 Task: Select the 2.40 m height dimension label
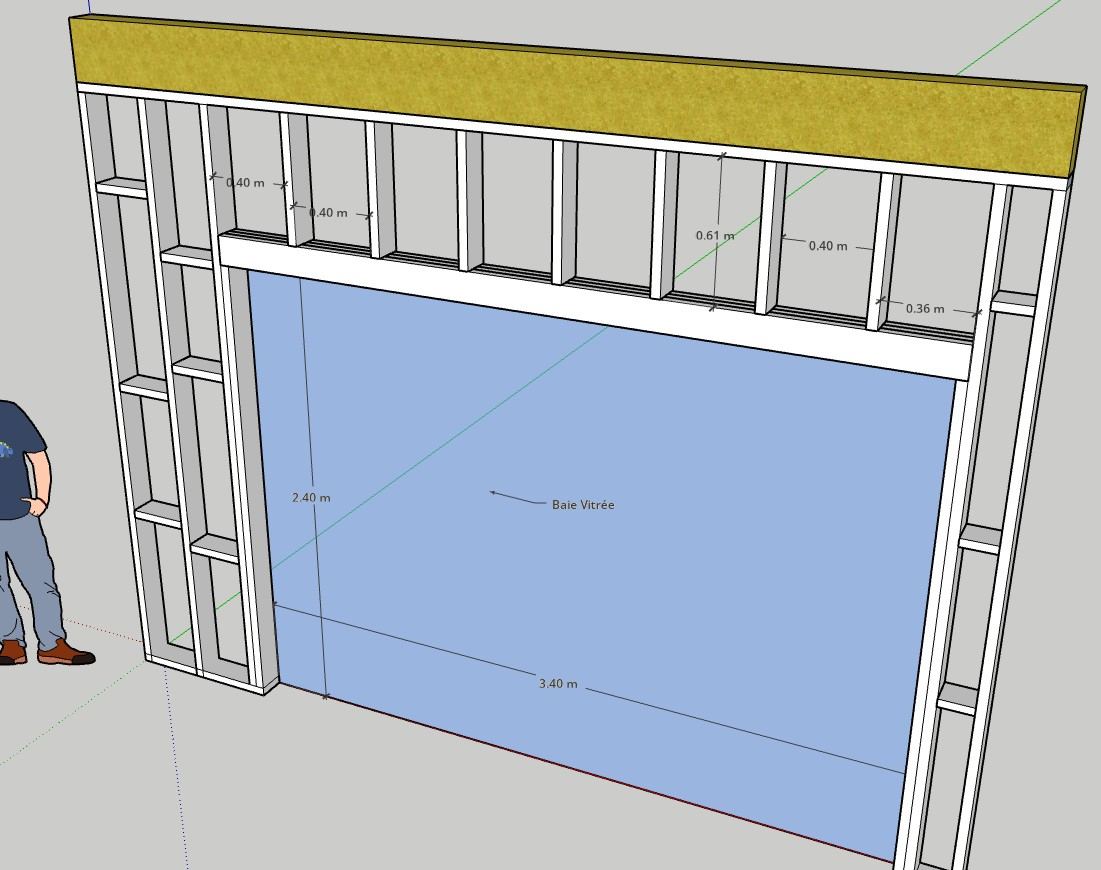coord(311,497)
